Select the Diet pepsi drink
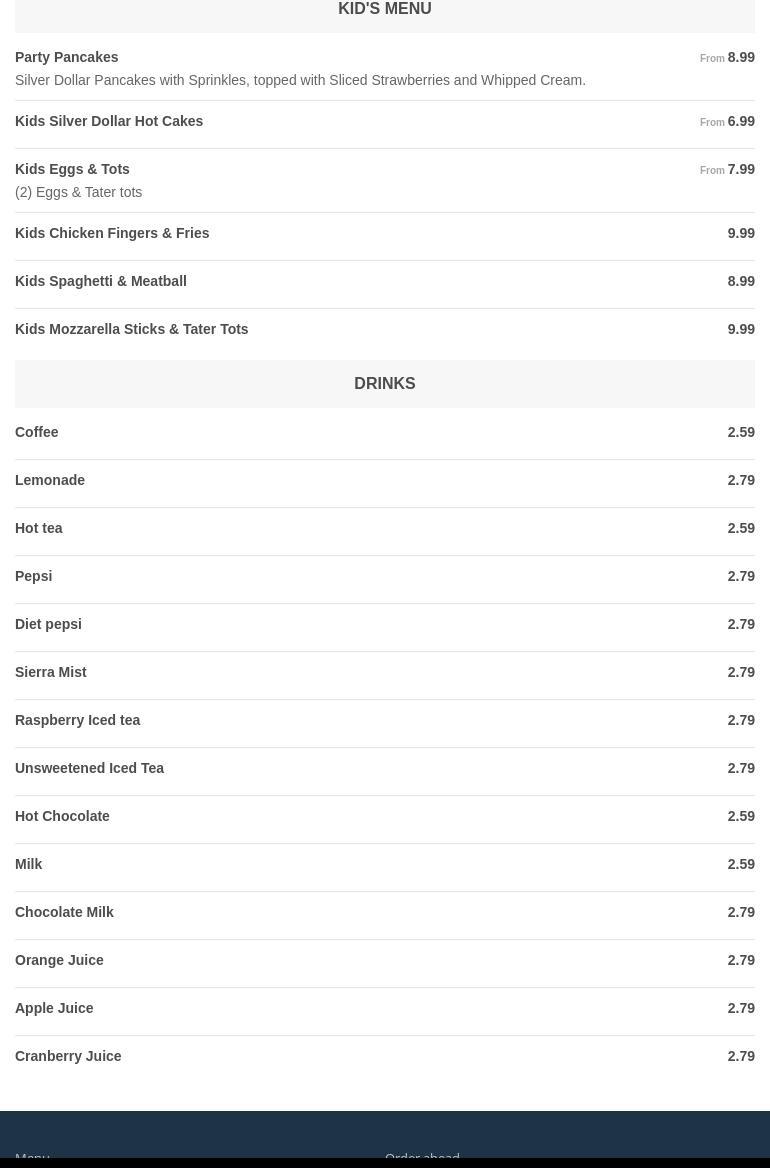 point(48,624)
